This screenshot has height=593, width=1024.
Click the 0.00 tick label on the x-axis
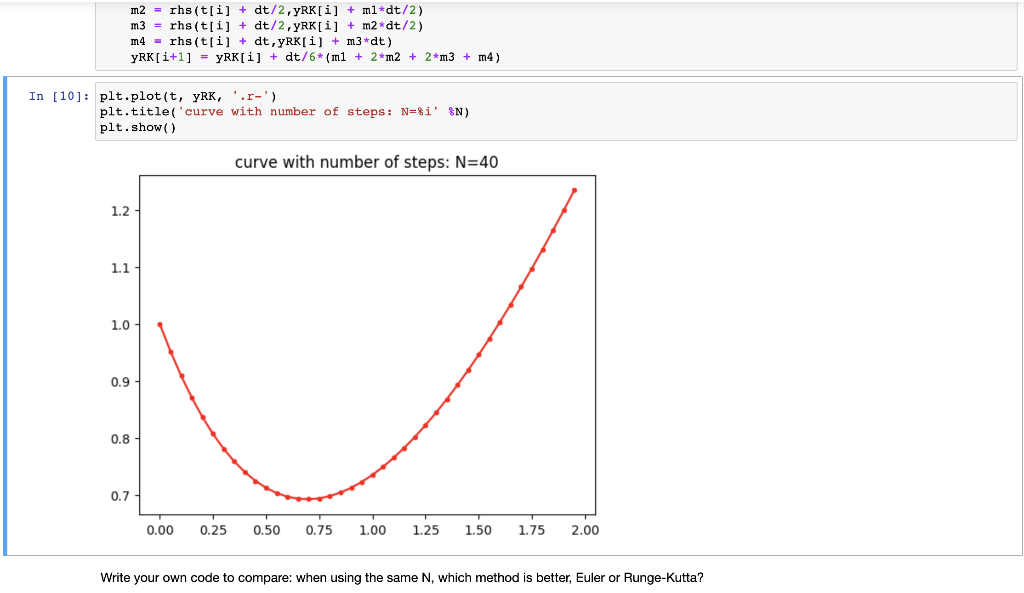160,530
